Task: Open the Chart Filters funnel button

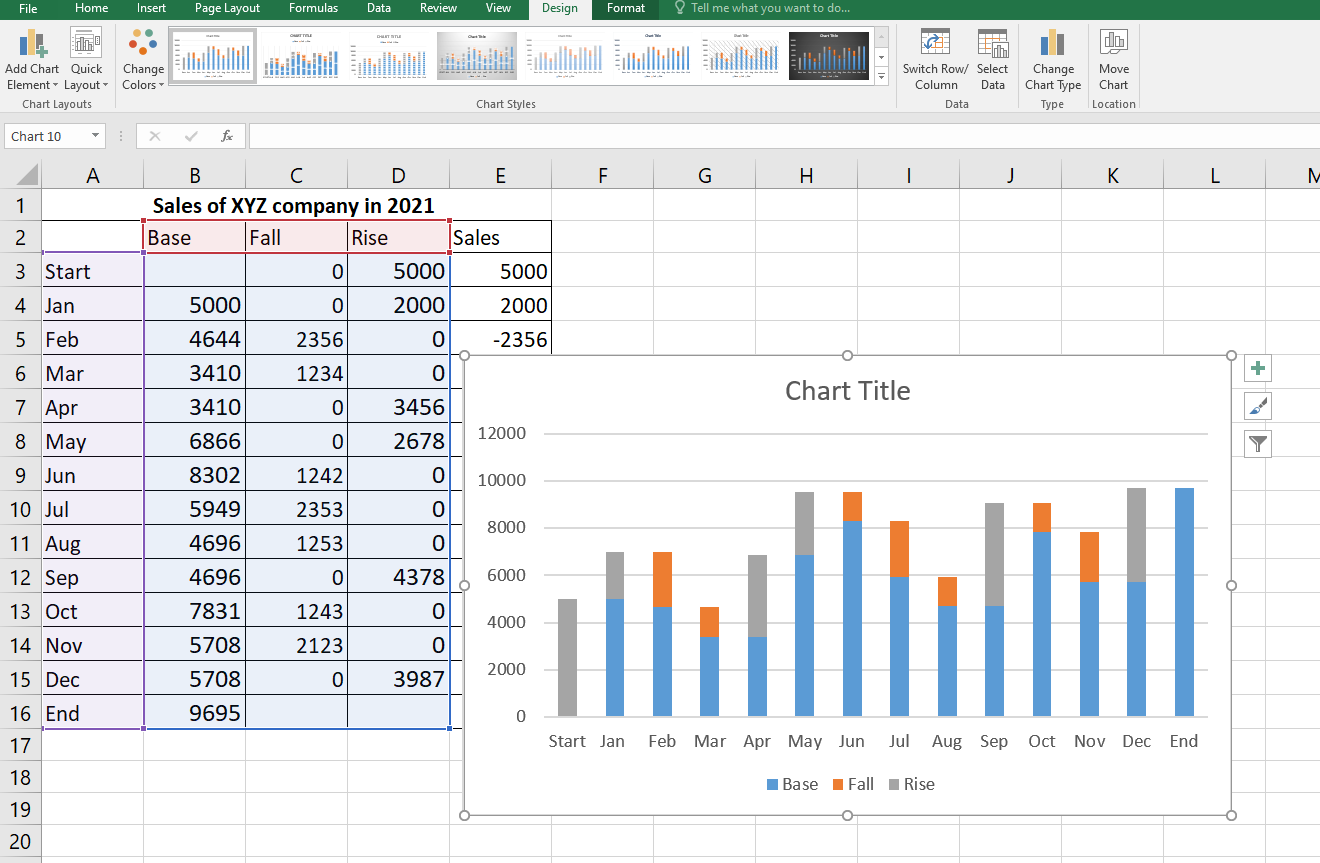Action: pos(1258,444)
